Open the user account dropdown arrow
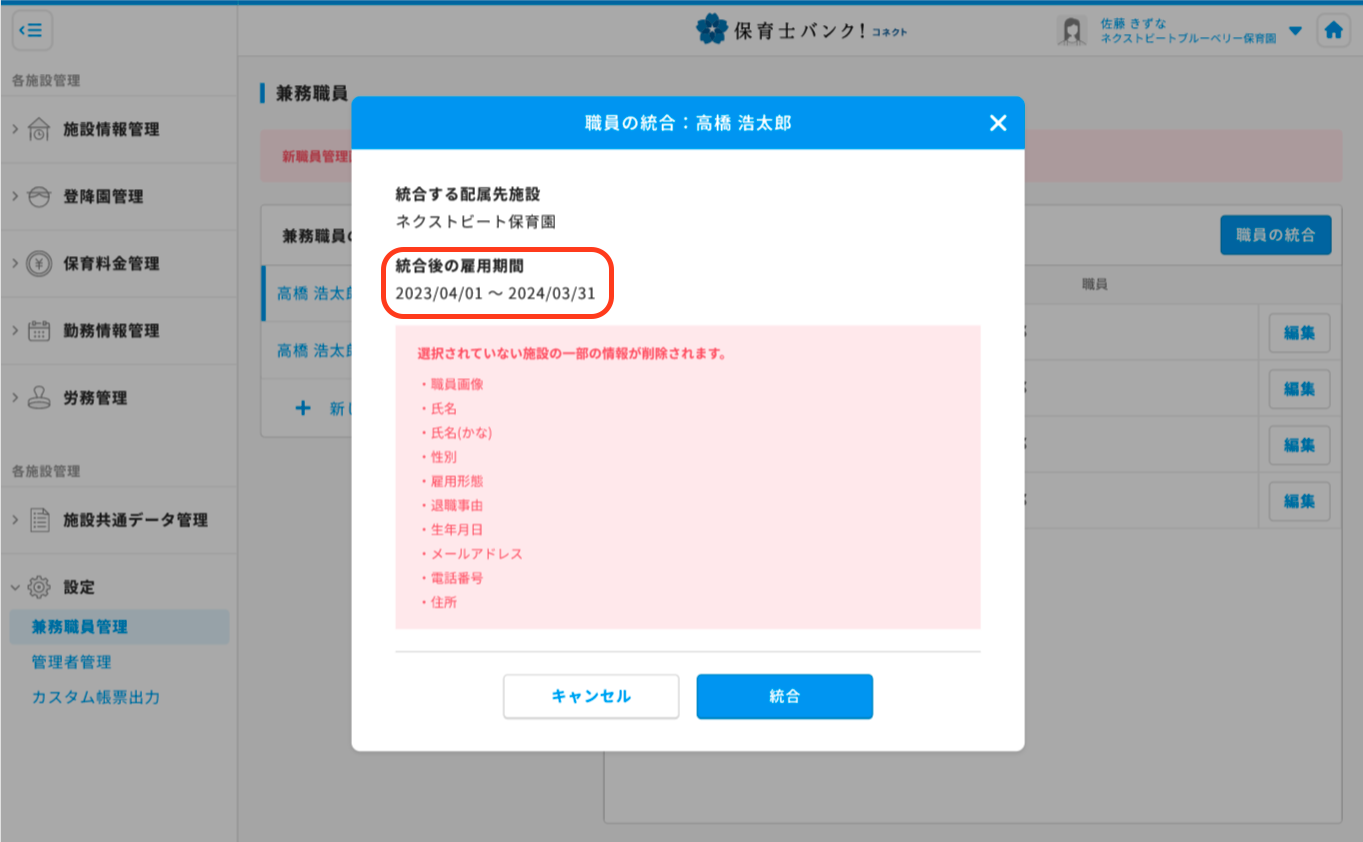Image resolution: width=1363 pixels, height=842 pixels. [1295, 31]
